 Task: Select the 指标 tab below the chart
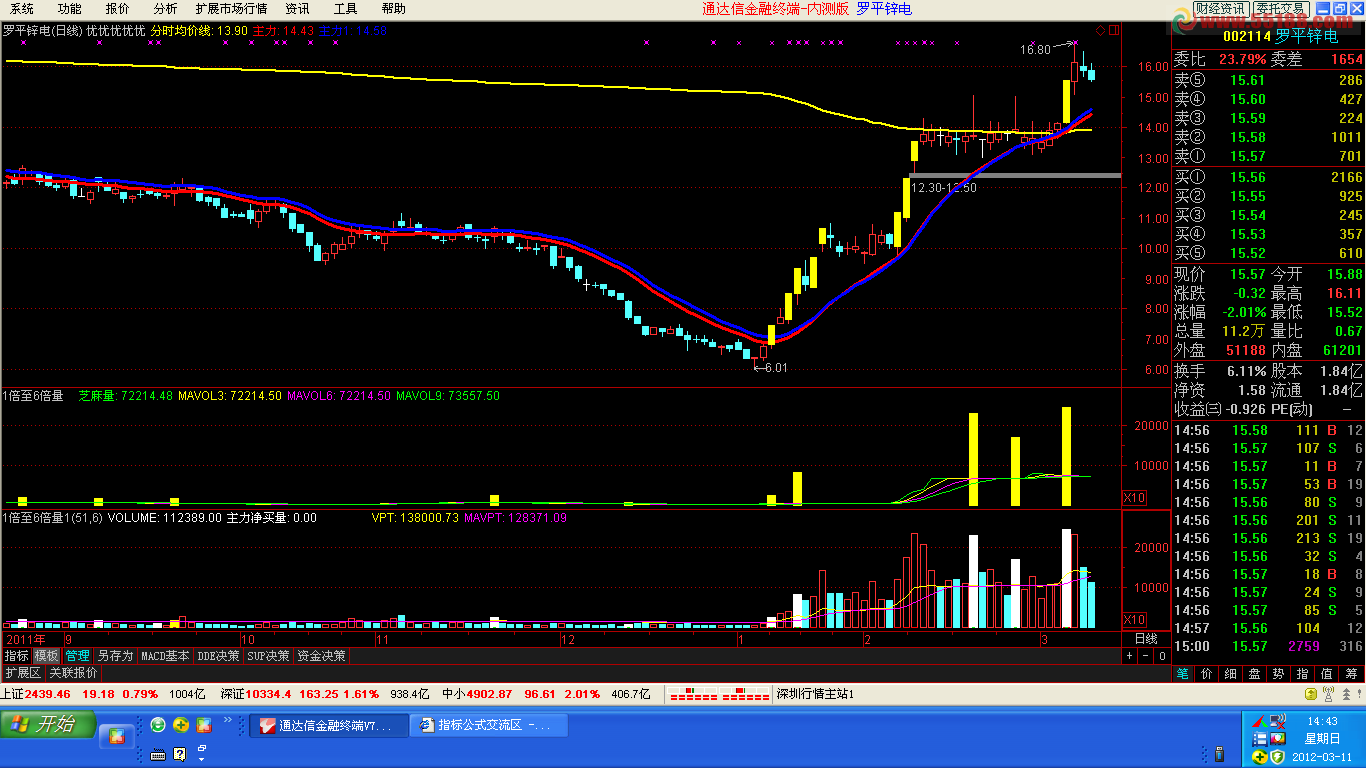[x=16, y=656]
